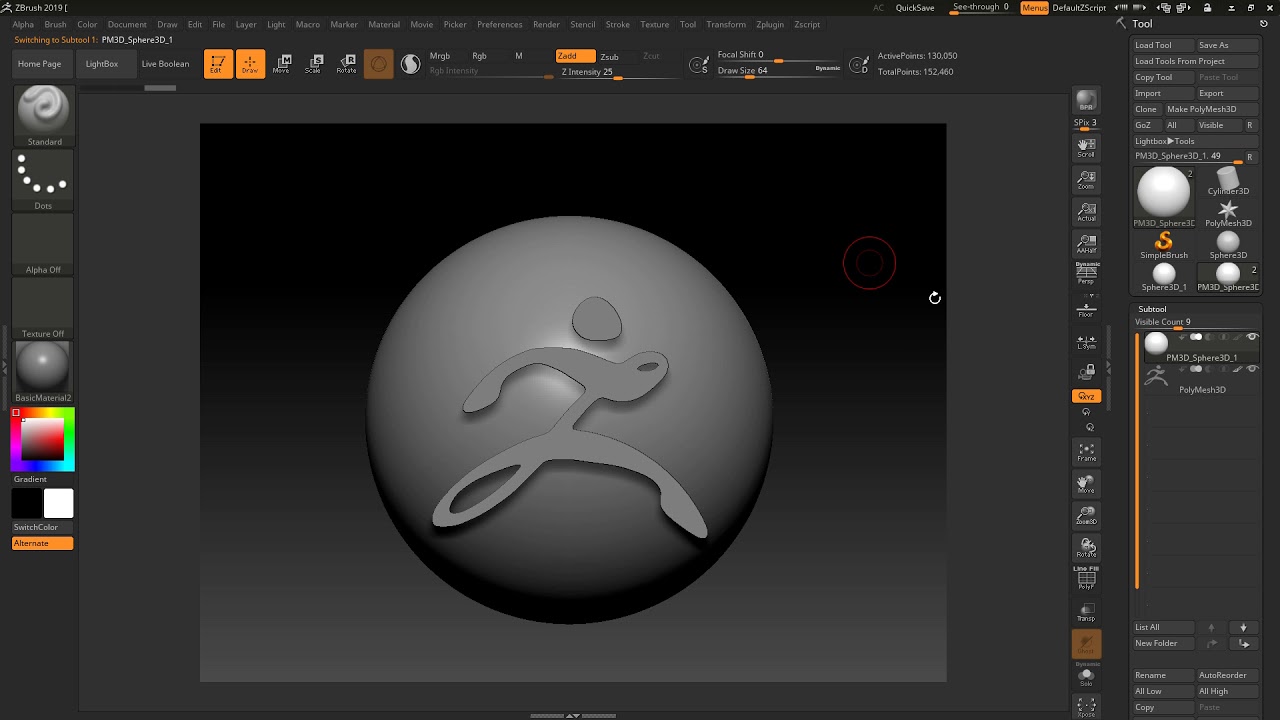Click the Rotate view icon in right shelf

point(1086,548)
